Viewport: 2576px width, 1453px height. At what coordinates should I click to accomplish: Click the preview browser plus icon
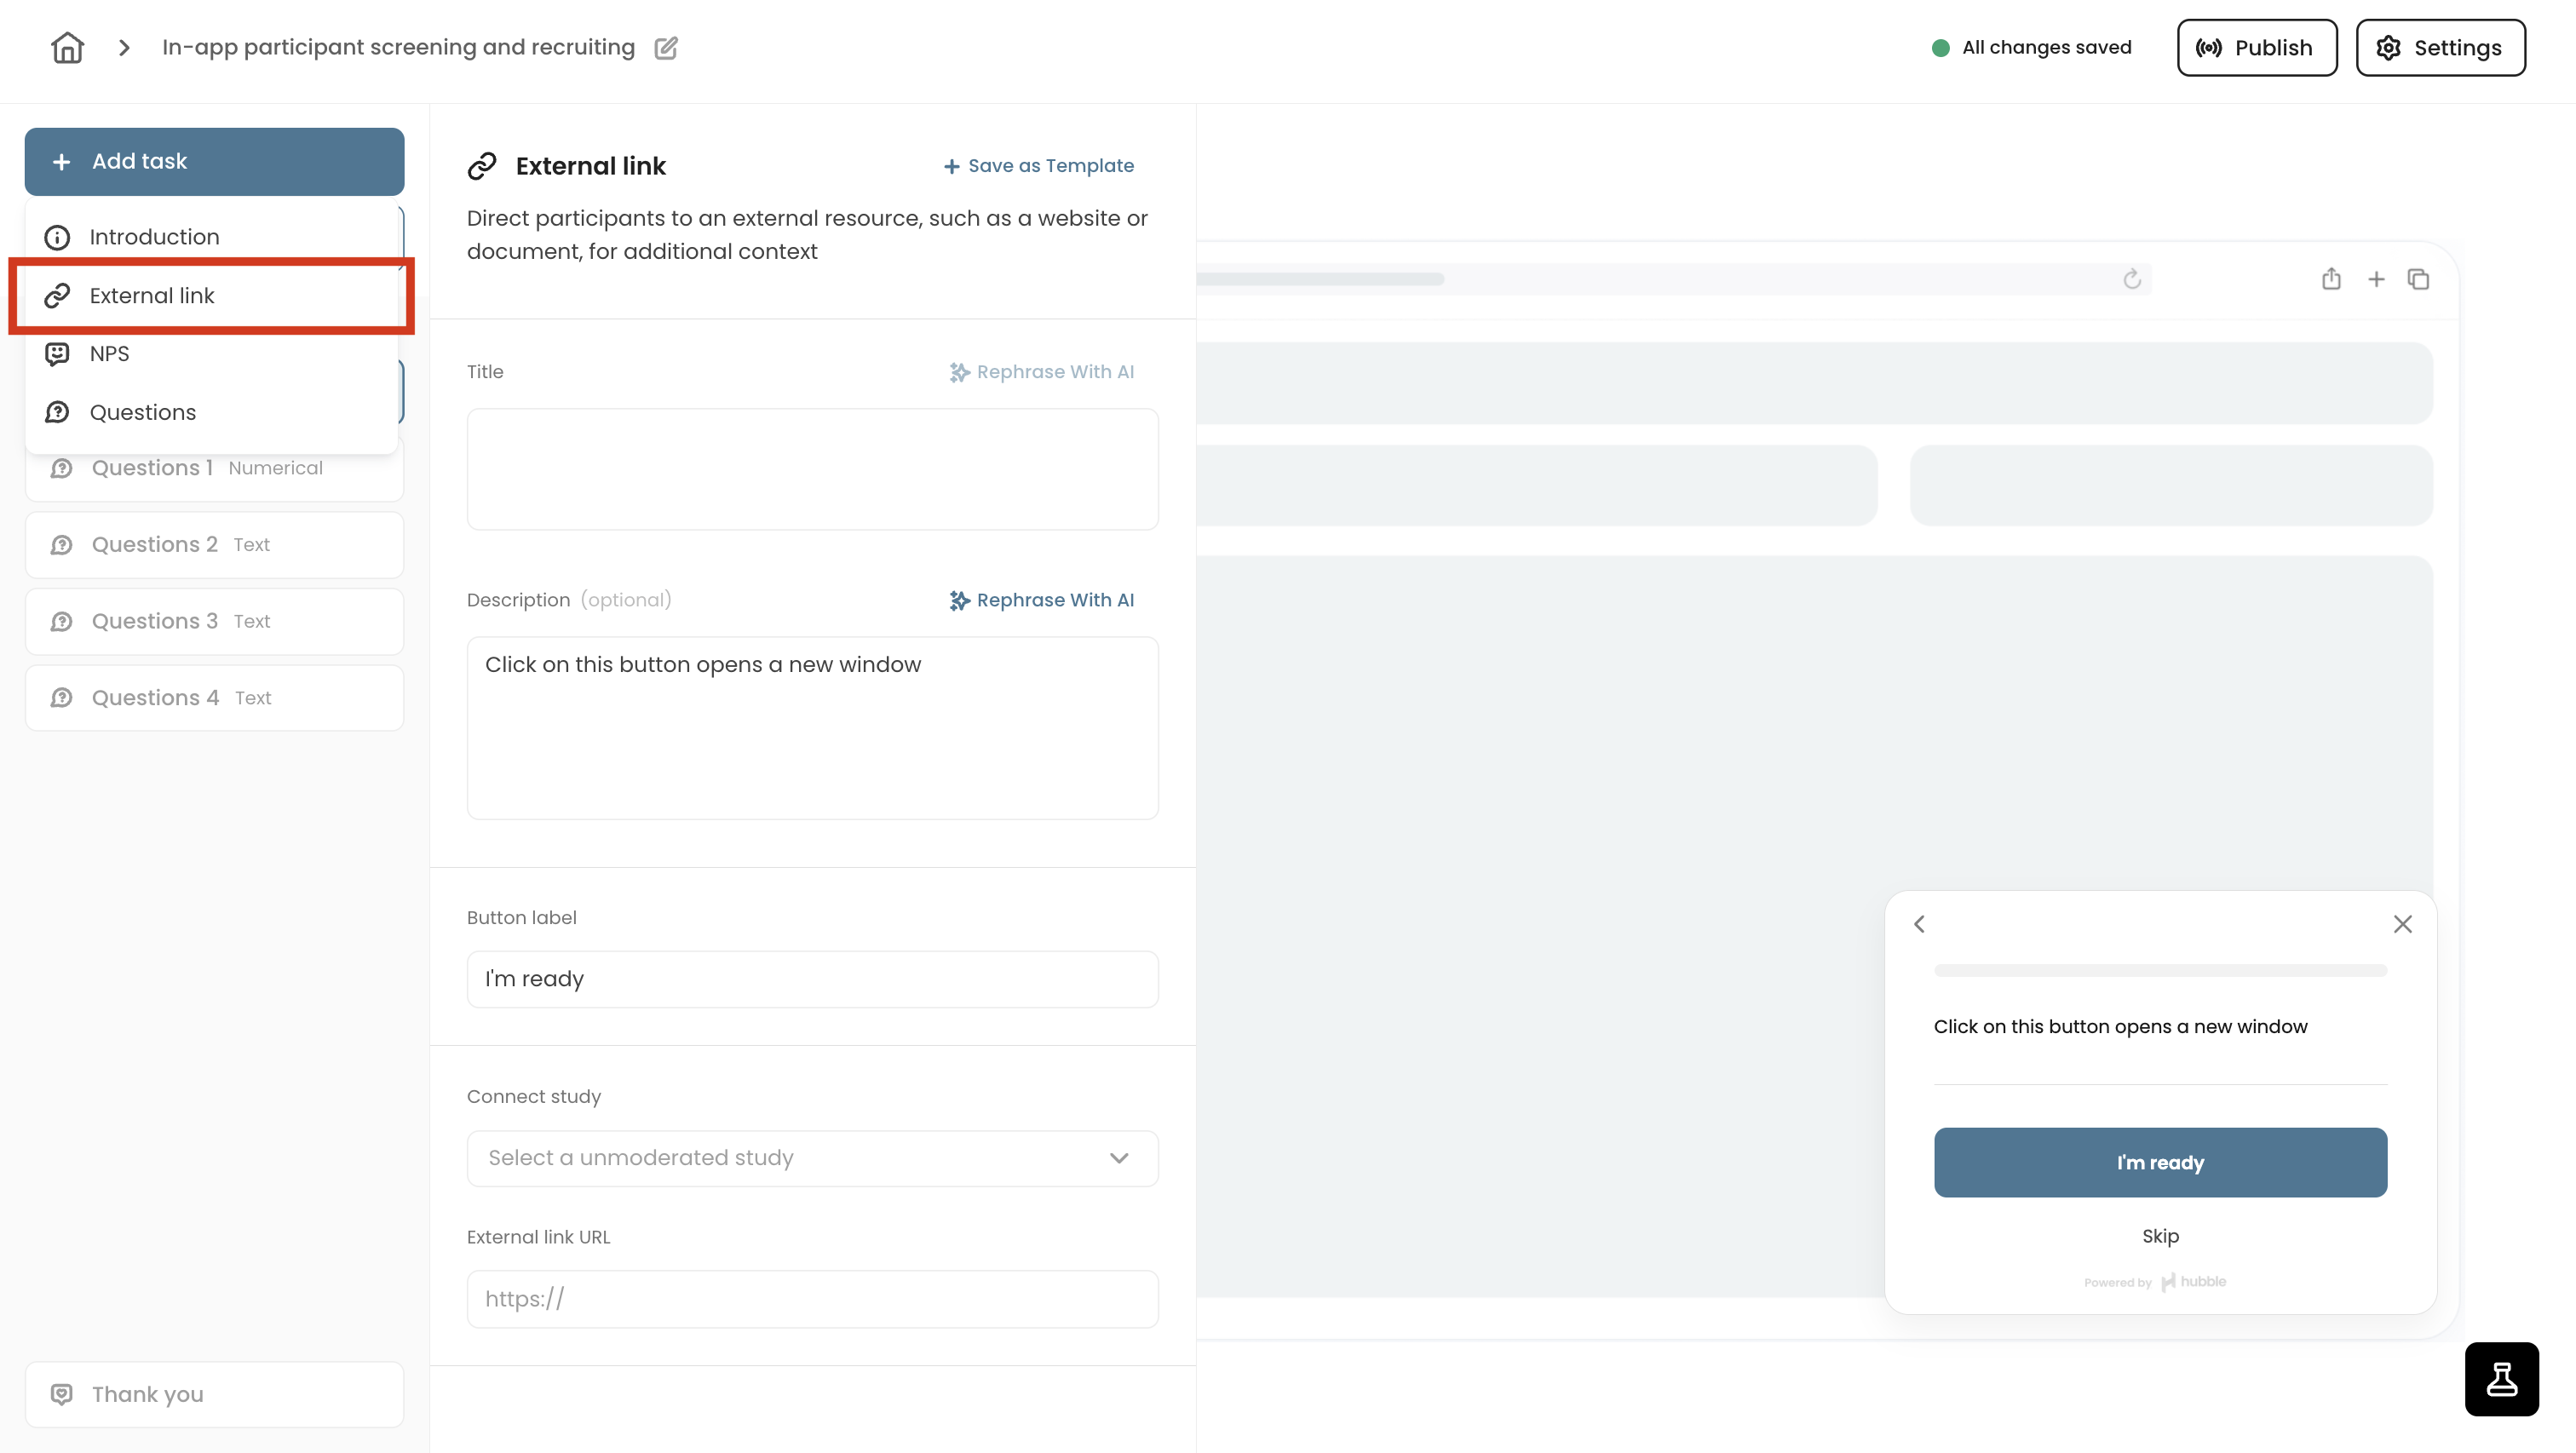tap(2376, 279)
